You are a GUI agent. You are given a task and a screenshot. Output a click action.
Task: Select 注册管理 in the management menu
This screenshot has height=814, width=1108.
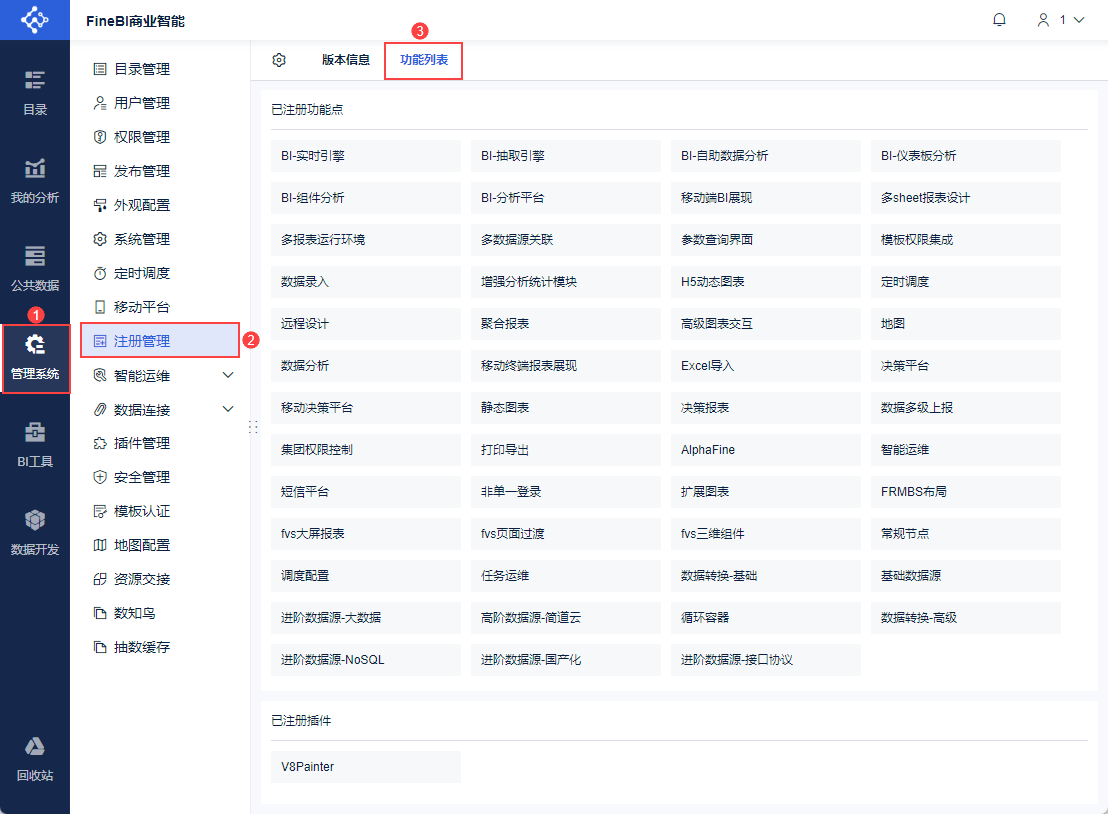[x=160, y=341]
